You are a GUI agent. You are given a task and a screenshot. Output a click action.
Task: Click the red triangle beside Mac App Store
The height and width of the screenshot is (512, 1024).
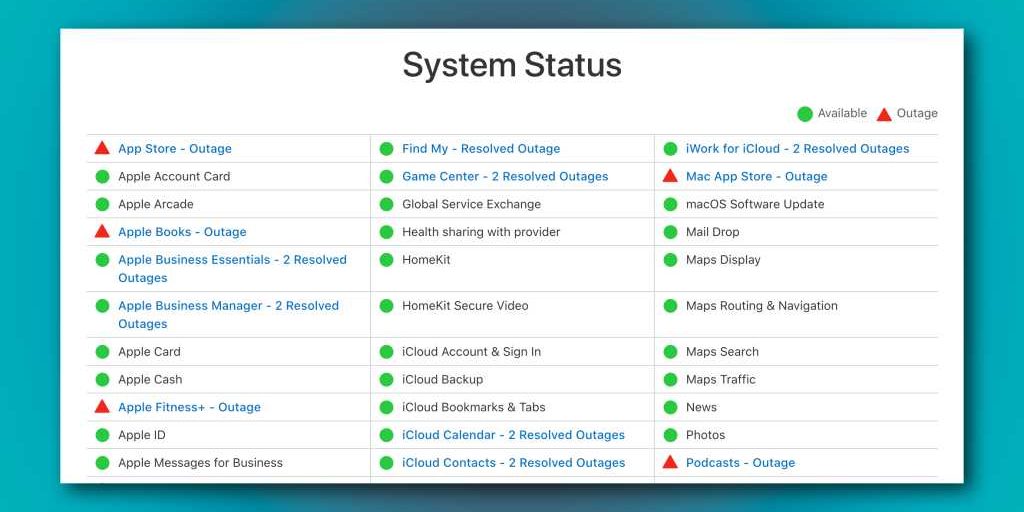click(x=670, y=176)
